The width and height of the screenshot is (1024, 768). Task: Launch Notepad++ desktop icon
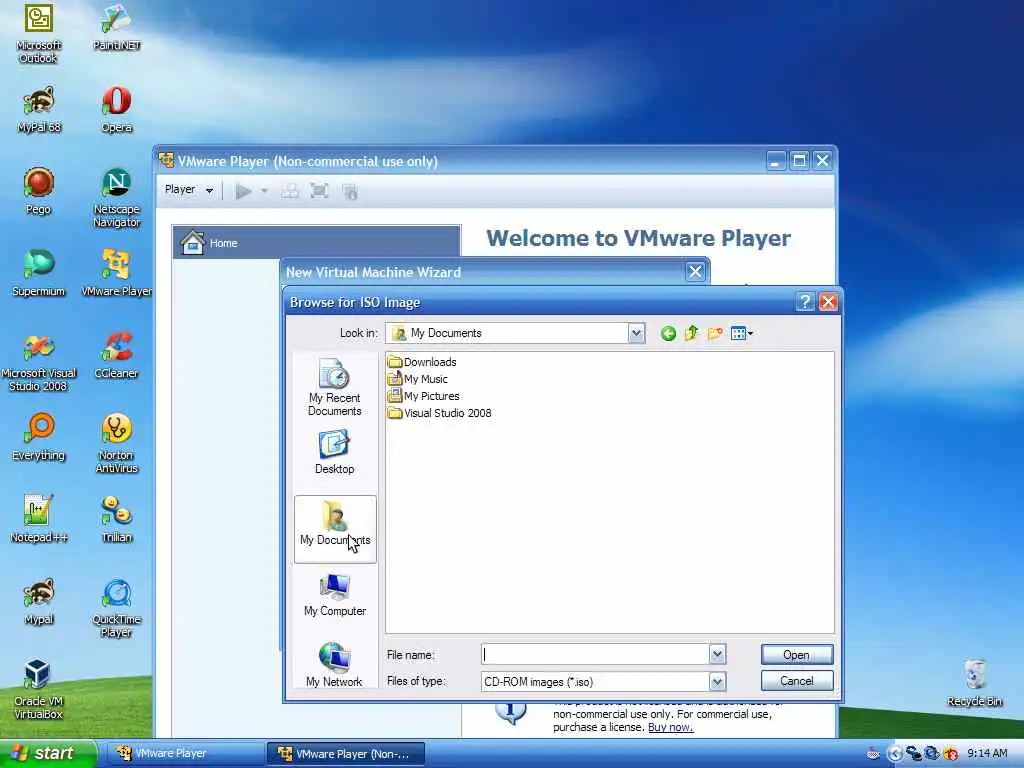coord(39,519)
